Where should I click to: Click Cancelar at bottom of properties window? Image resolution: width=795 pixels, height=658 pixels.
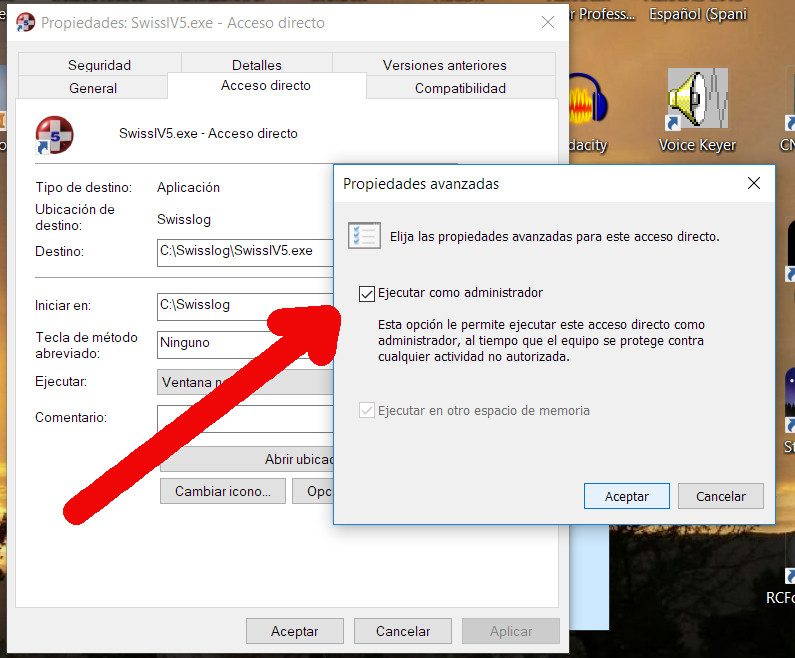pyautogui.click(x=403, y=631)
